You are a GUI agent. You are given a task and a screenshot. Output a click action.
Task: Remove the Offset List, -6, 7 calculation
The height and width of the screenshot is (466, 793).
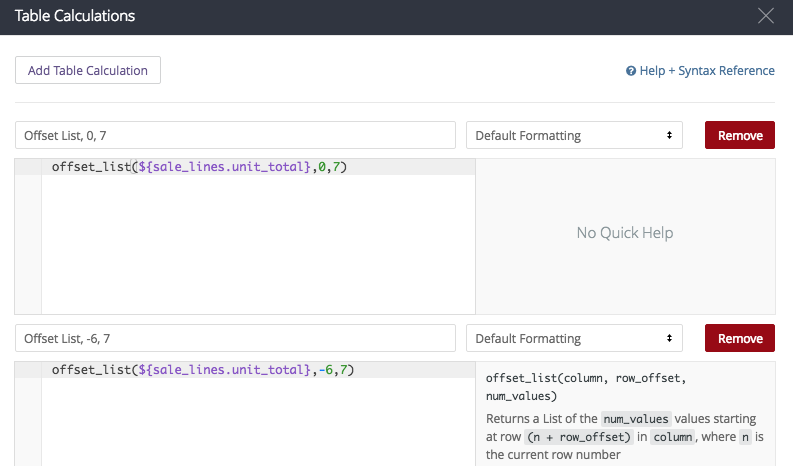point(739,338)
